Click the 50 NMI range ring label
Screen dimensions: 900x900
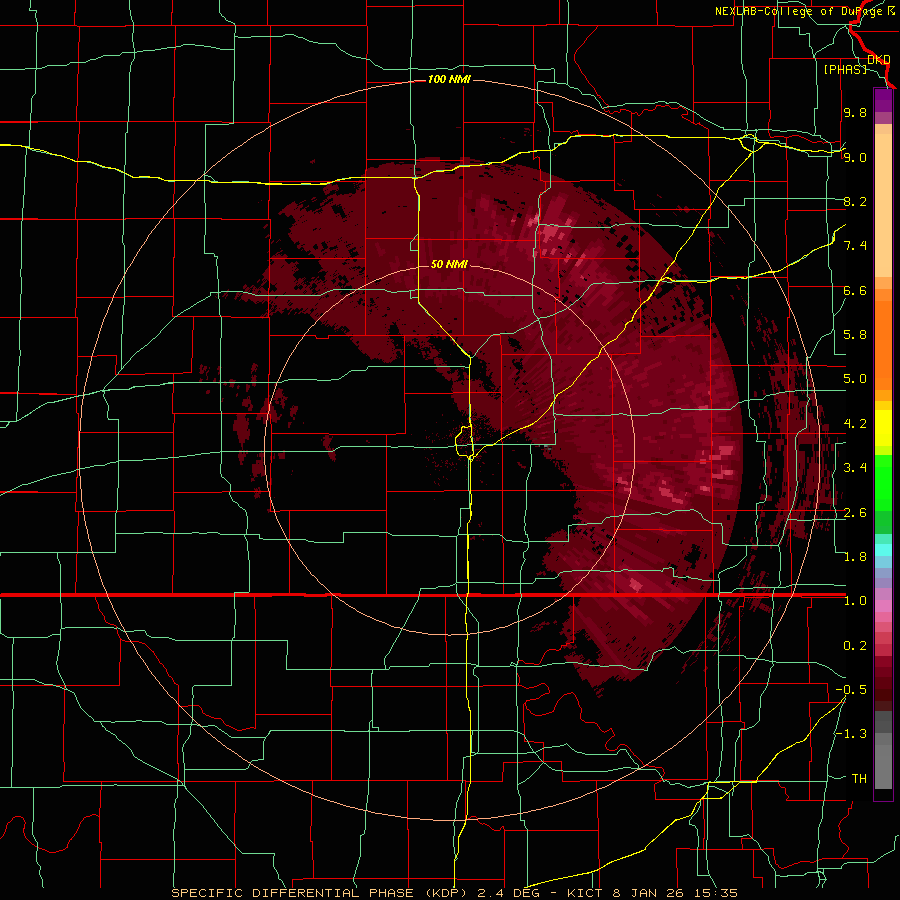(x=449, y=264)
